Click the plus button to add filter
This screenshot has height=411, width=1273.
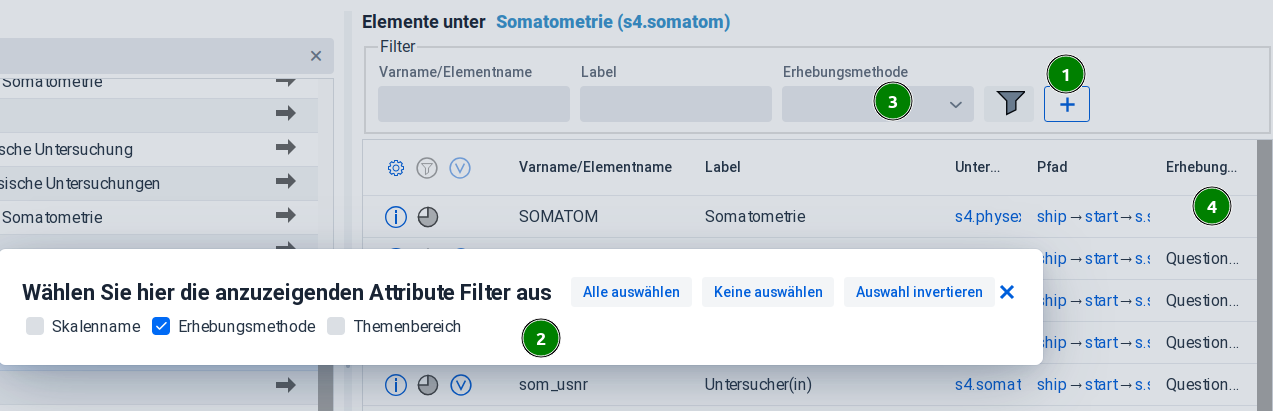pos(1067,104)
